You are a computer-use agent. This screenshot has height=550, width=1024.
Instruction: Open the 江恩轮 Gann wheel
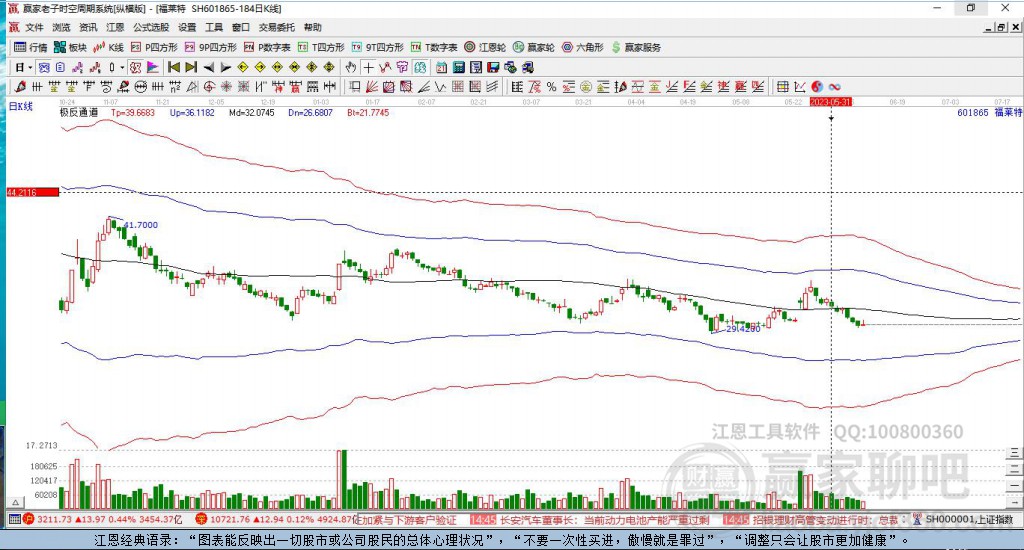click(x=485, y=47)
